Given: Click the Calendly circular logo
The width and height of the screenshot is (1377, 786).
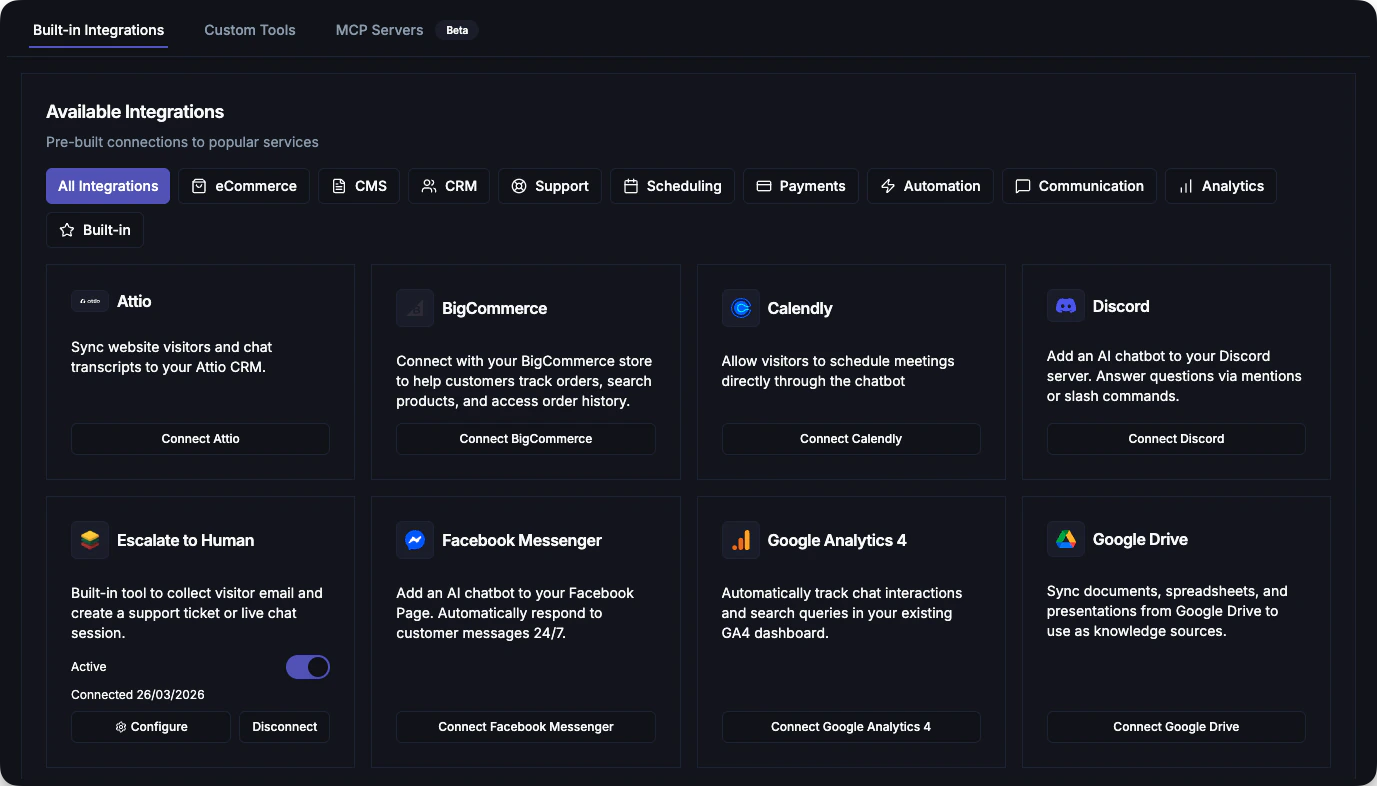Looking at the screenshot, I should 740,308.
